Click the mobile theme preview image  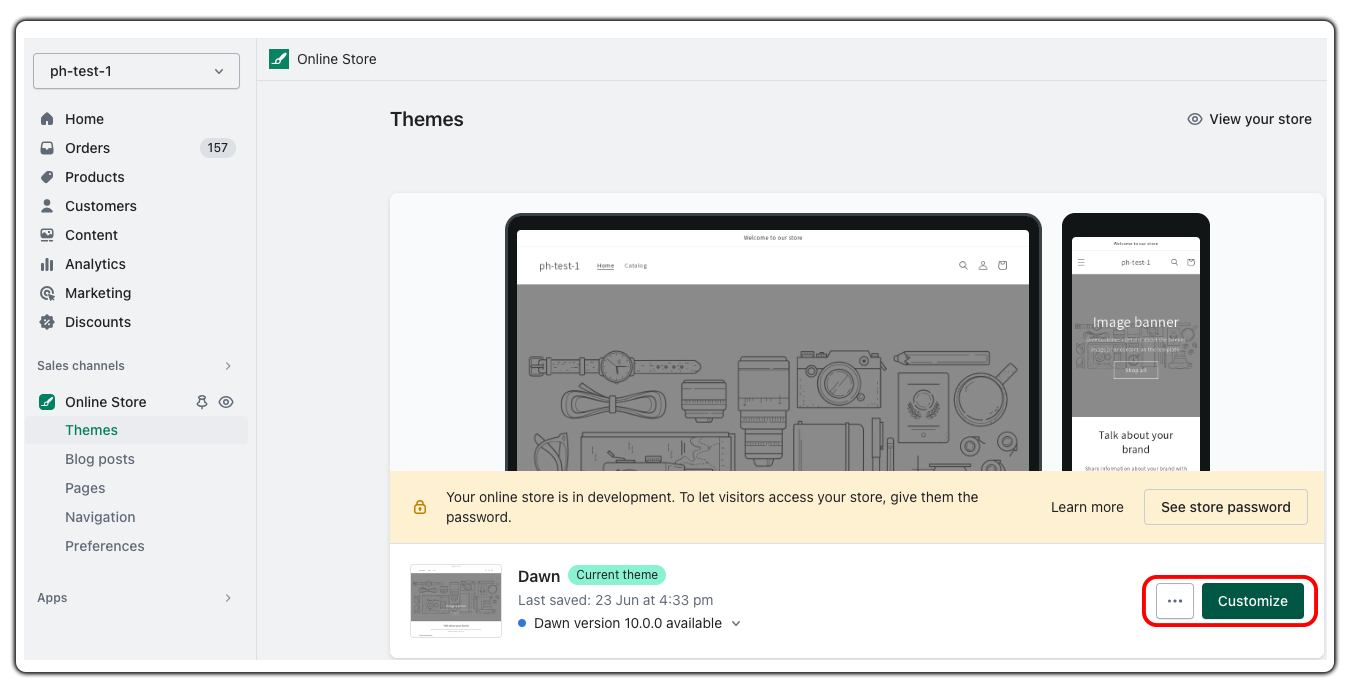pyautogui.click(x=1136, y=342)
